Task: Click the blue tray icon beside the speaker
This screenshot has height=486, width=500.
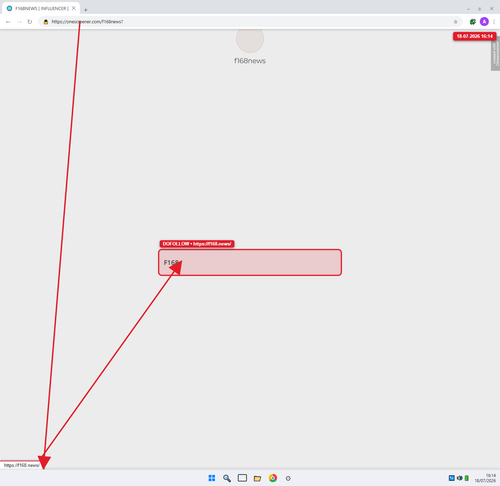Action: point(452,478)
